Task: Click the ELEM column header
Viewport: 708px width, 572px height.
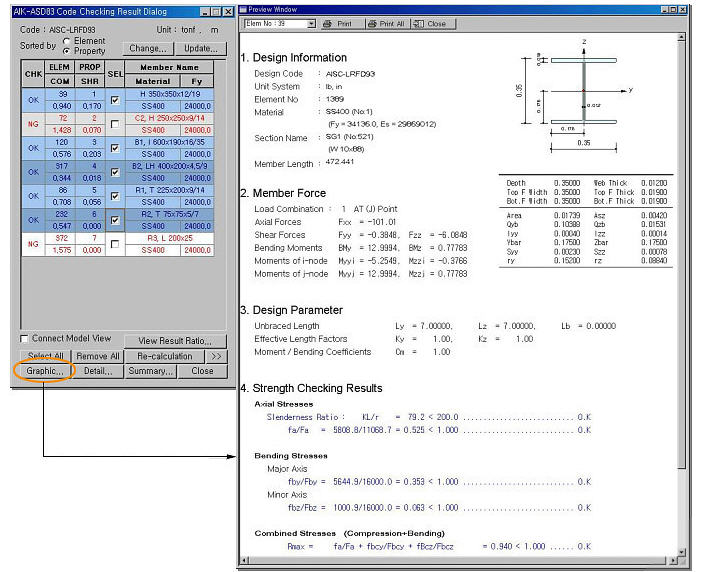Action: click(60, 67)
